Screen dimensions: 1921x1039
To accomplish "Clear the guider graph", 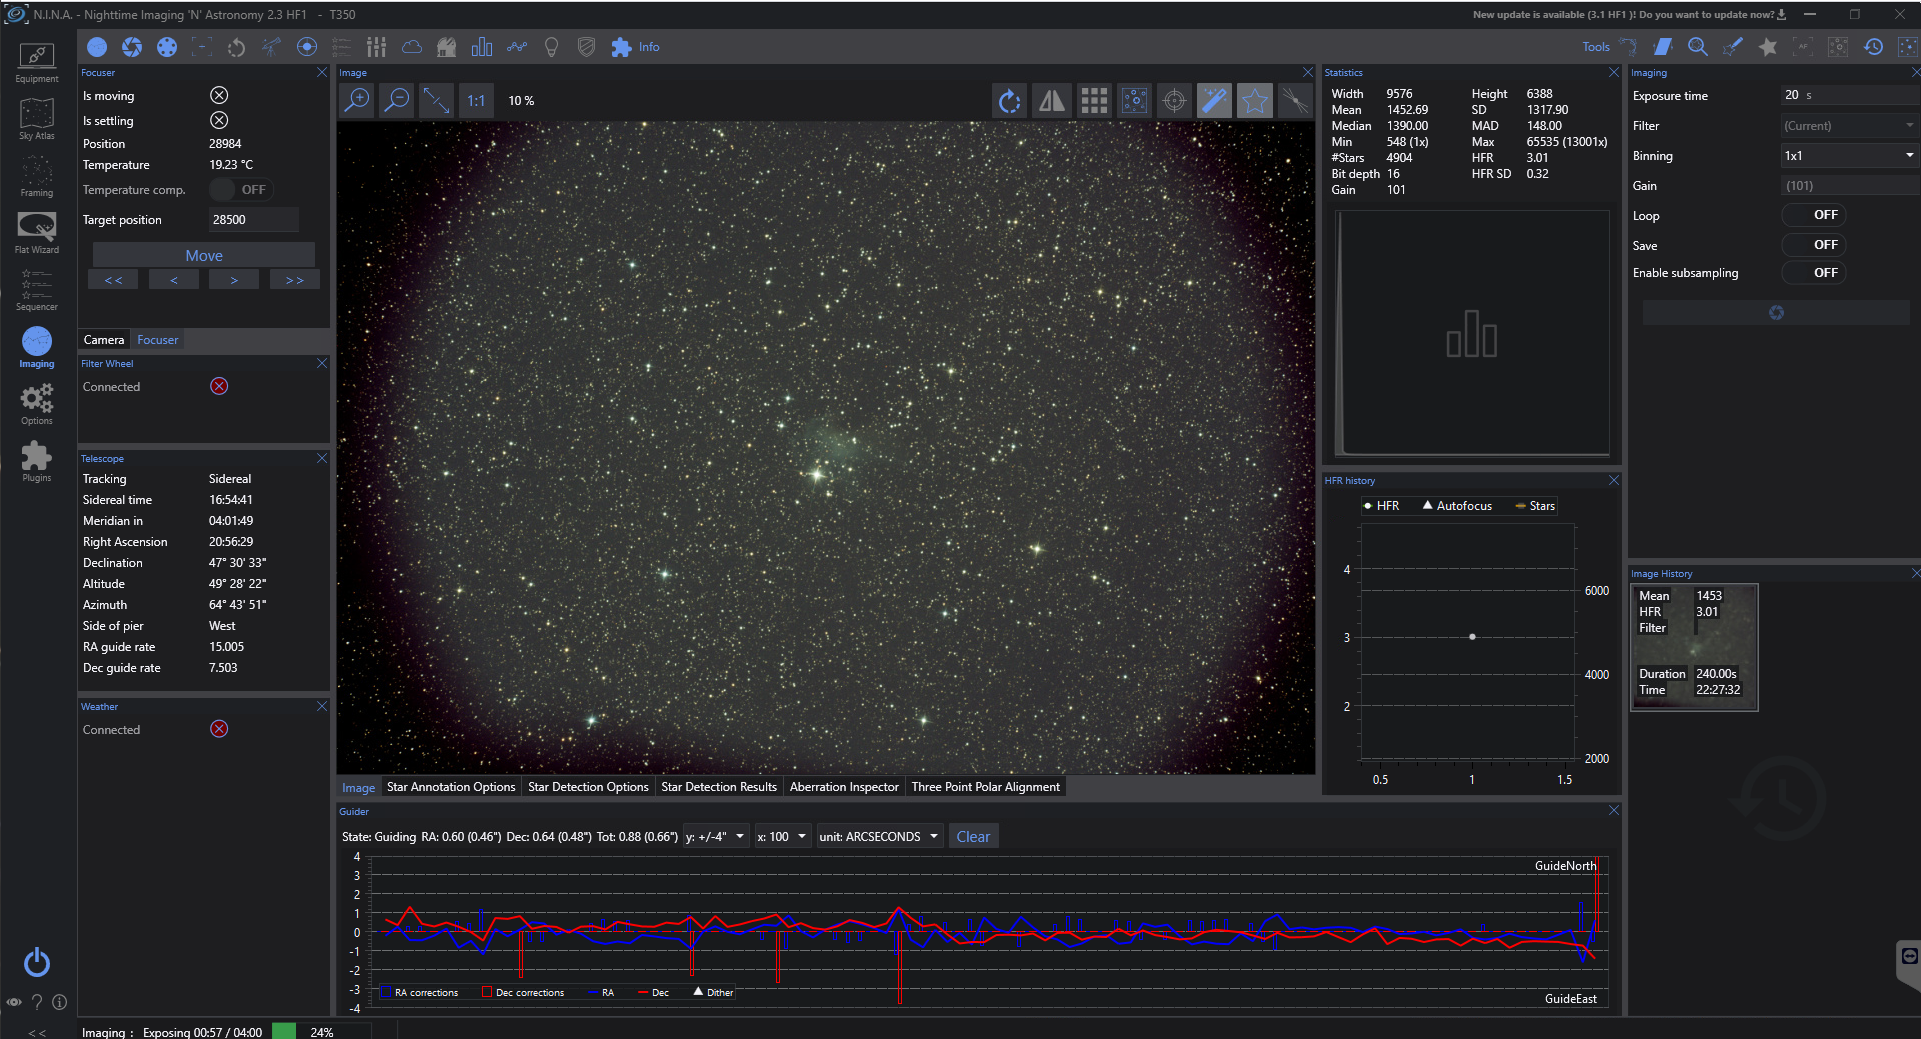I will coord(972,837).
